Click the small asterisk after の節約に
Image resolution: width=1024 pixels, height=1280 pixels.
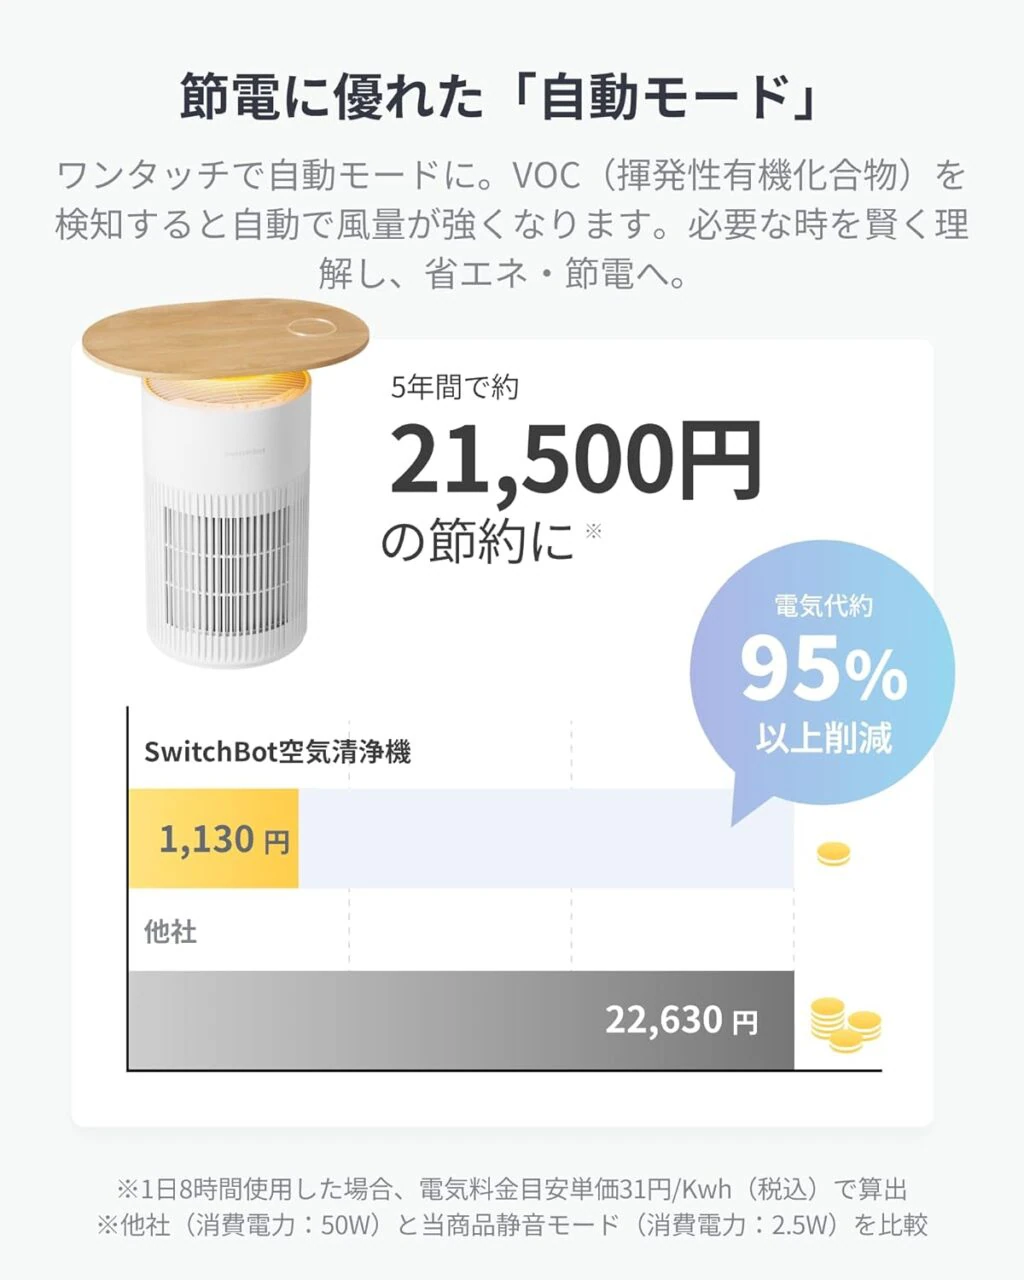pyautogui.click(x=593, y=531)
